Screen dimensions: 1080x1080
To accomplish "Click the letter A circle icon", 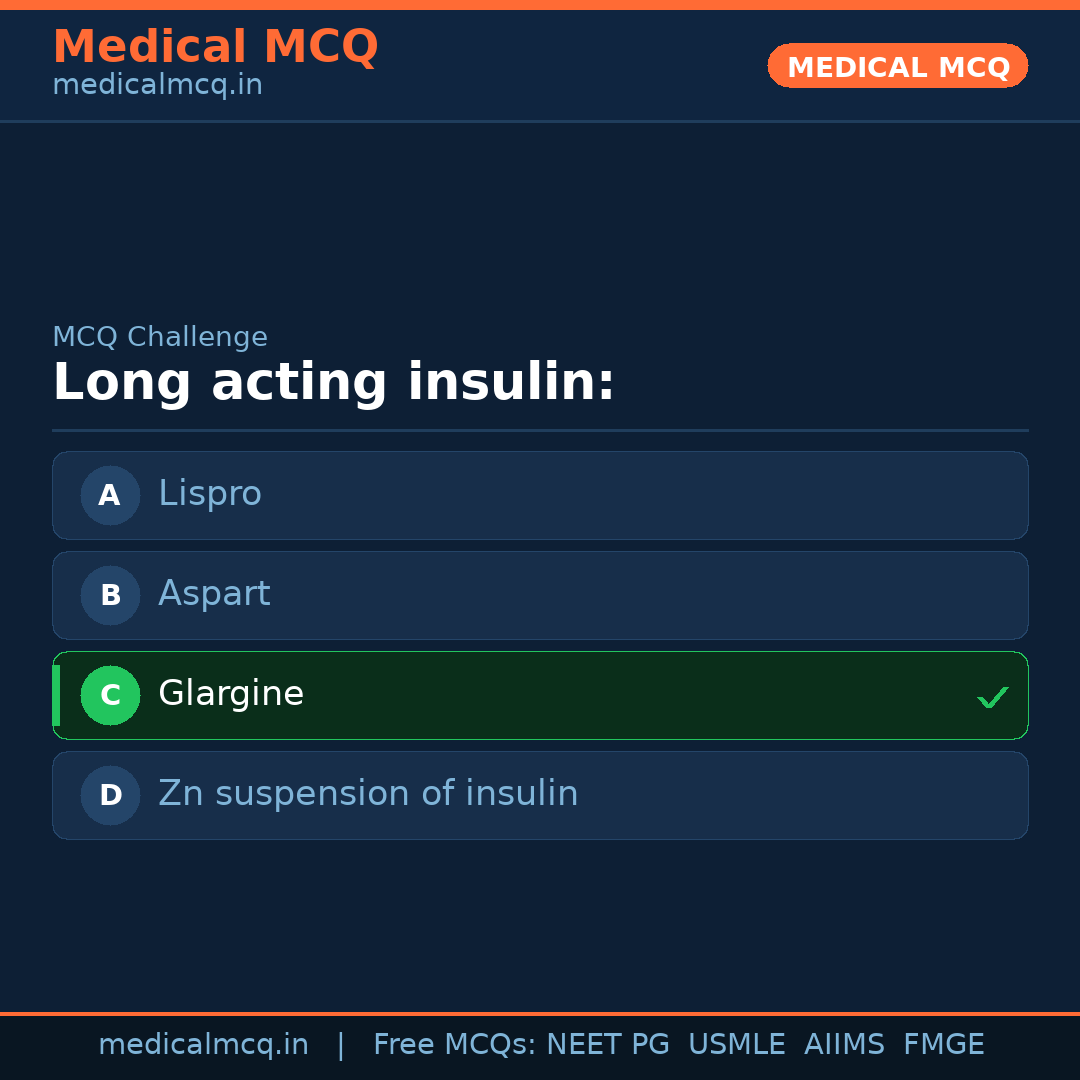I will tap(110, 495).
